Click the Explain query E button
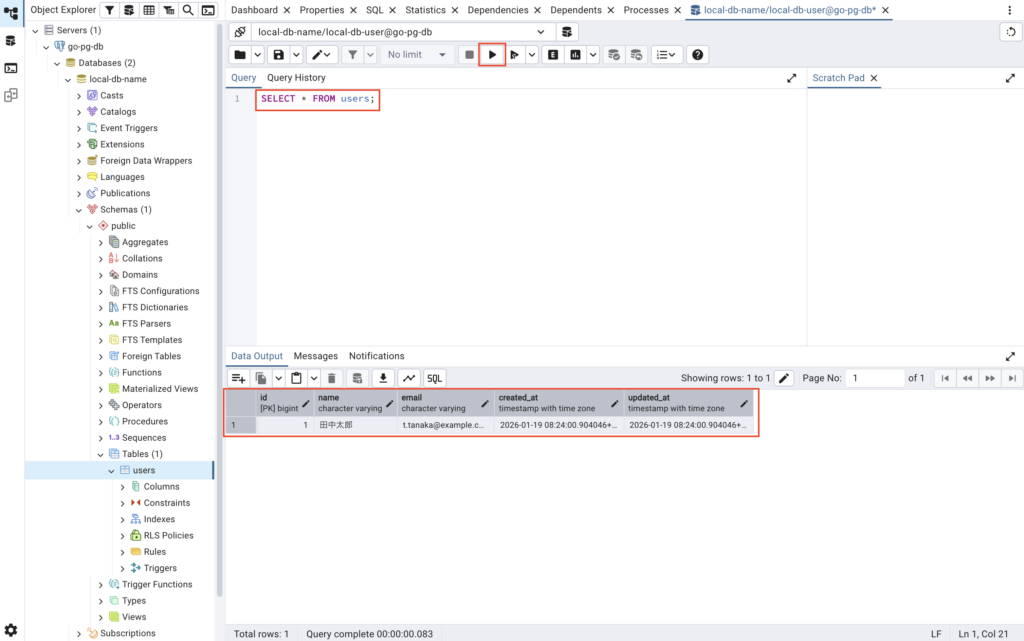Viewport: 1024px width, 641px height. [x=552, y=55]
